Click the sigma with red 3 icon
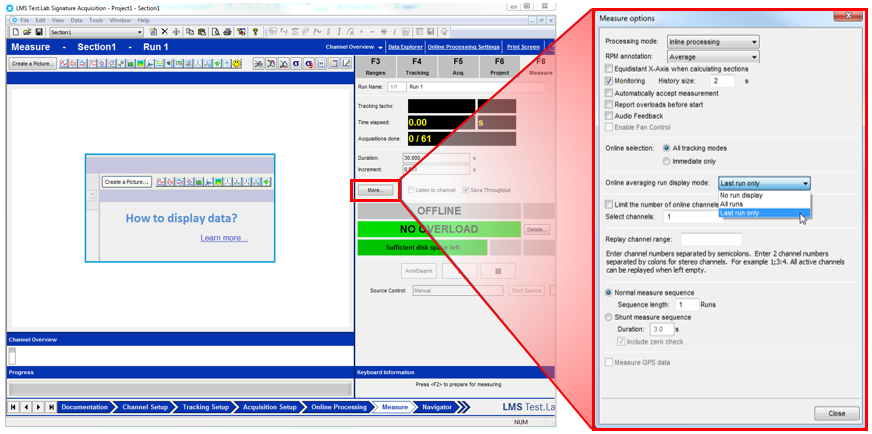Viewport: 872px width, 434px height. click(309, 63)
